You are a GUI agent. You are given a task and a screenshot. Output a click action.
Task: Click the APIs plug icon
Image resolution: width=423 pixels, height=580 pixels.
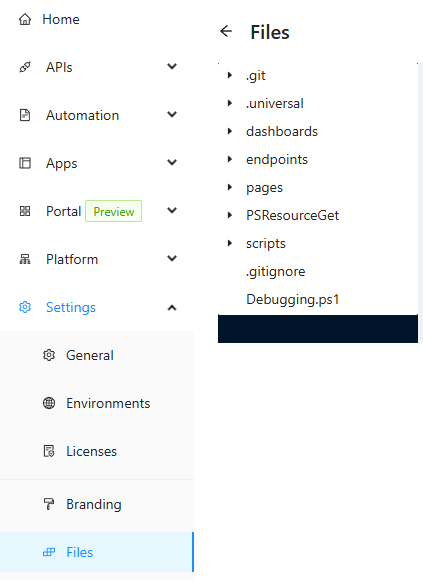(25, 67)
